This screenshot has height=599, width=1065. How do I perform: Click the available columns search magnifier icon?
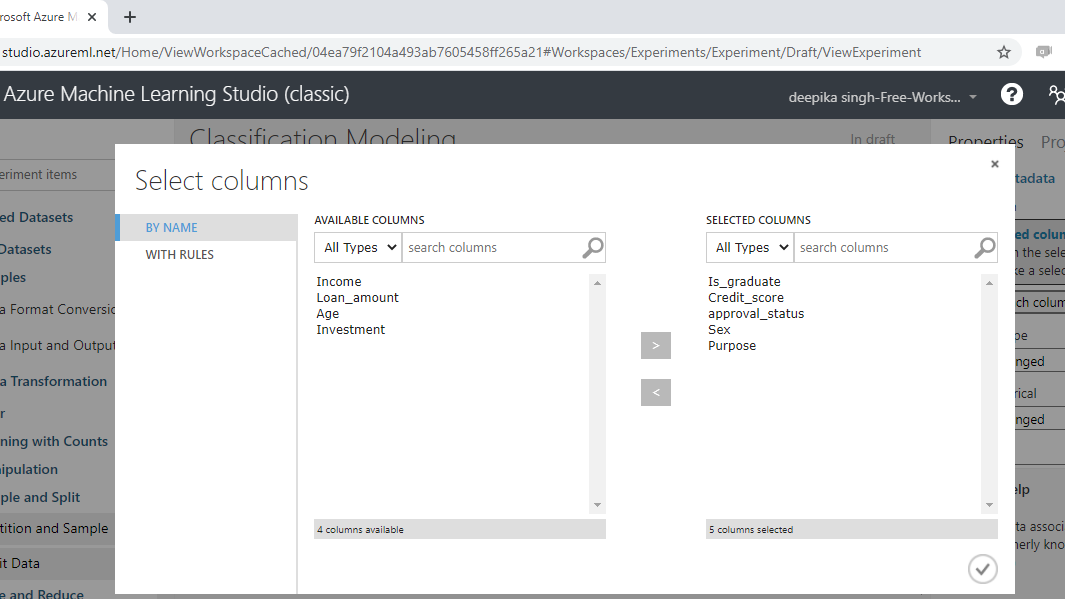click(592, 248)
